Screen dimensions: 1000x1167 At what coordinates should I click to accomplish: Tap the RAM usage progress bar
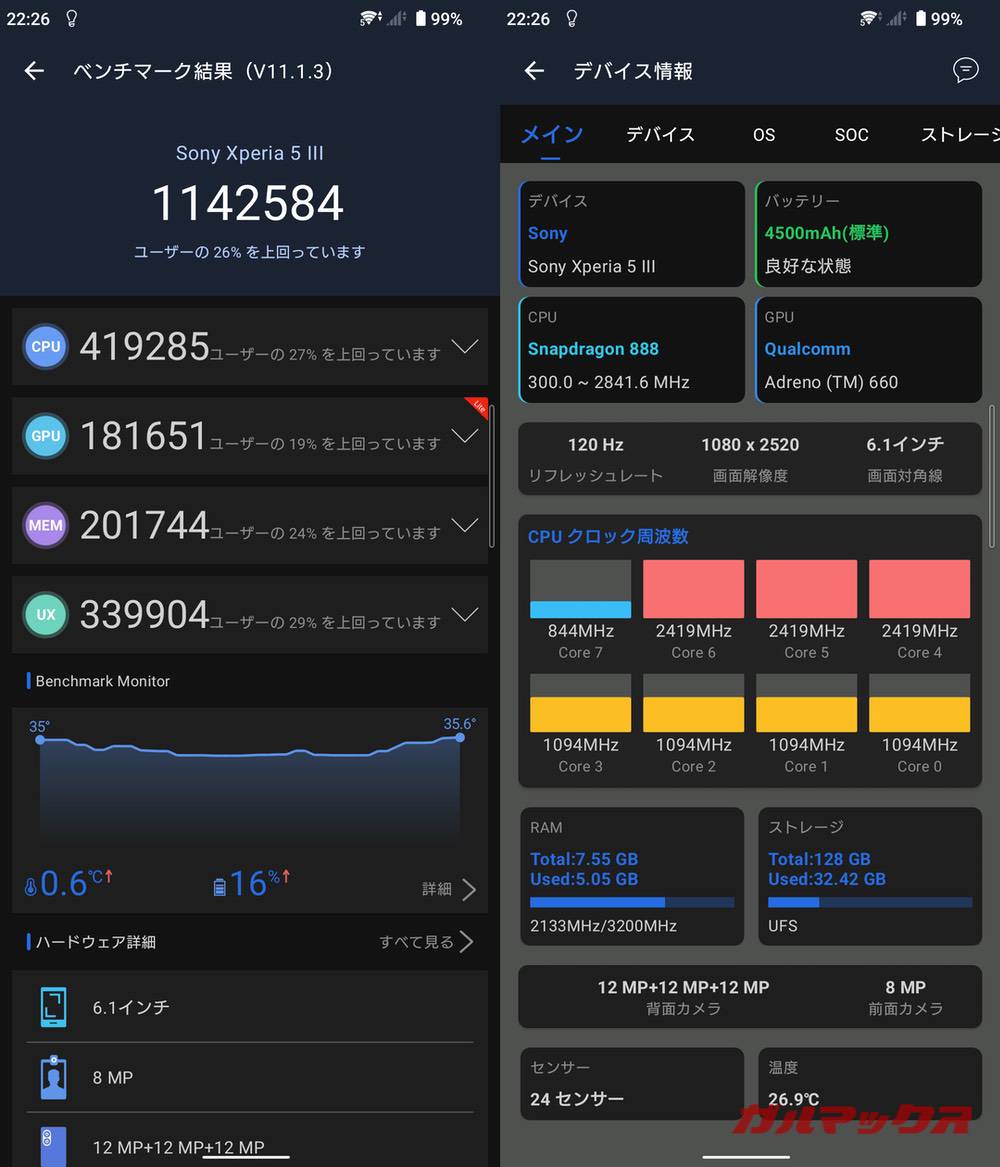coord(632,902)
